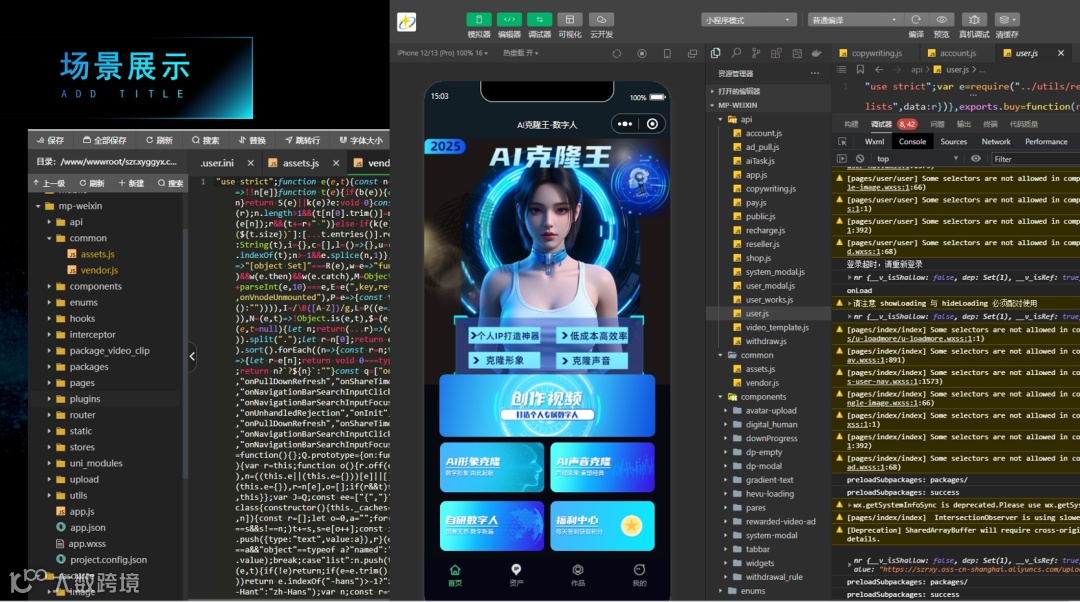
Task: Expand the digital_human folder
Action: (771, 424)
